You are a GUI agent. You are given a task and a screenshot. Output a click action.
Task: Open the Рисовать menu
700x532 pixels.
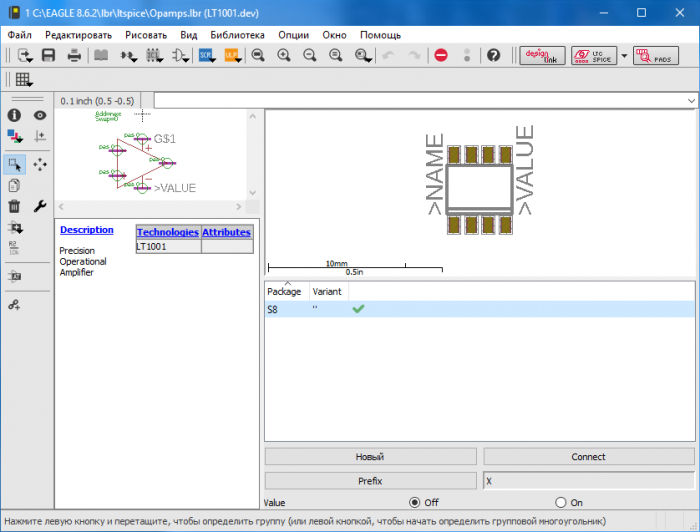(146, 34)
